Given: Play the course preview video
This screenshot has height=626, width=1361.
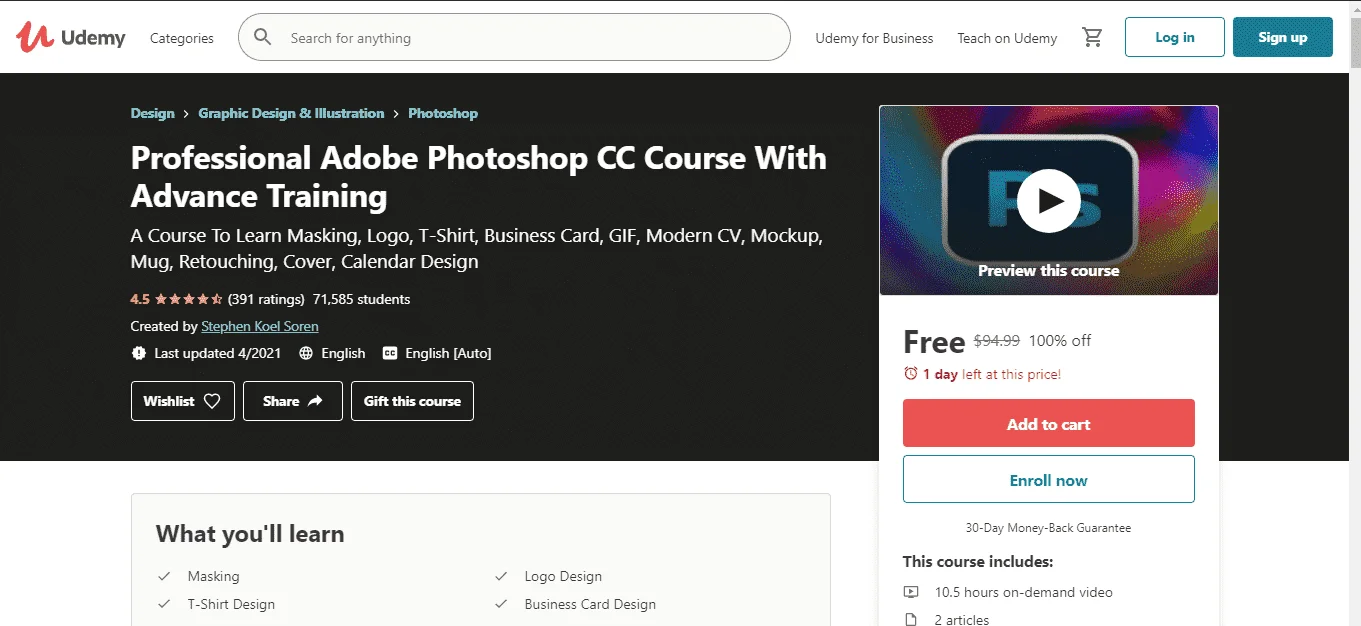Looking at the screenshot, I should (x=1048, y=200).
